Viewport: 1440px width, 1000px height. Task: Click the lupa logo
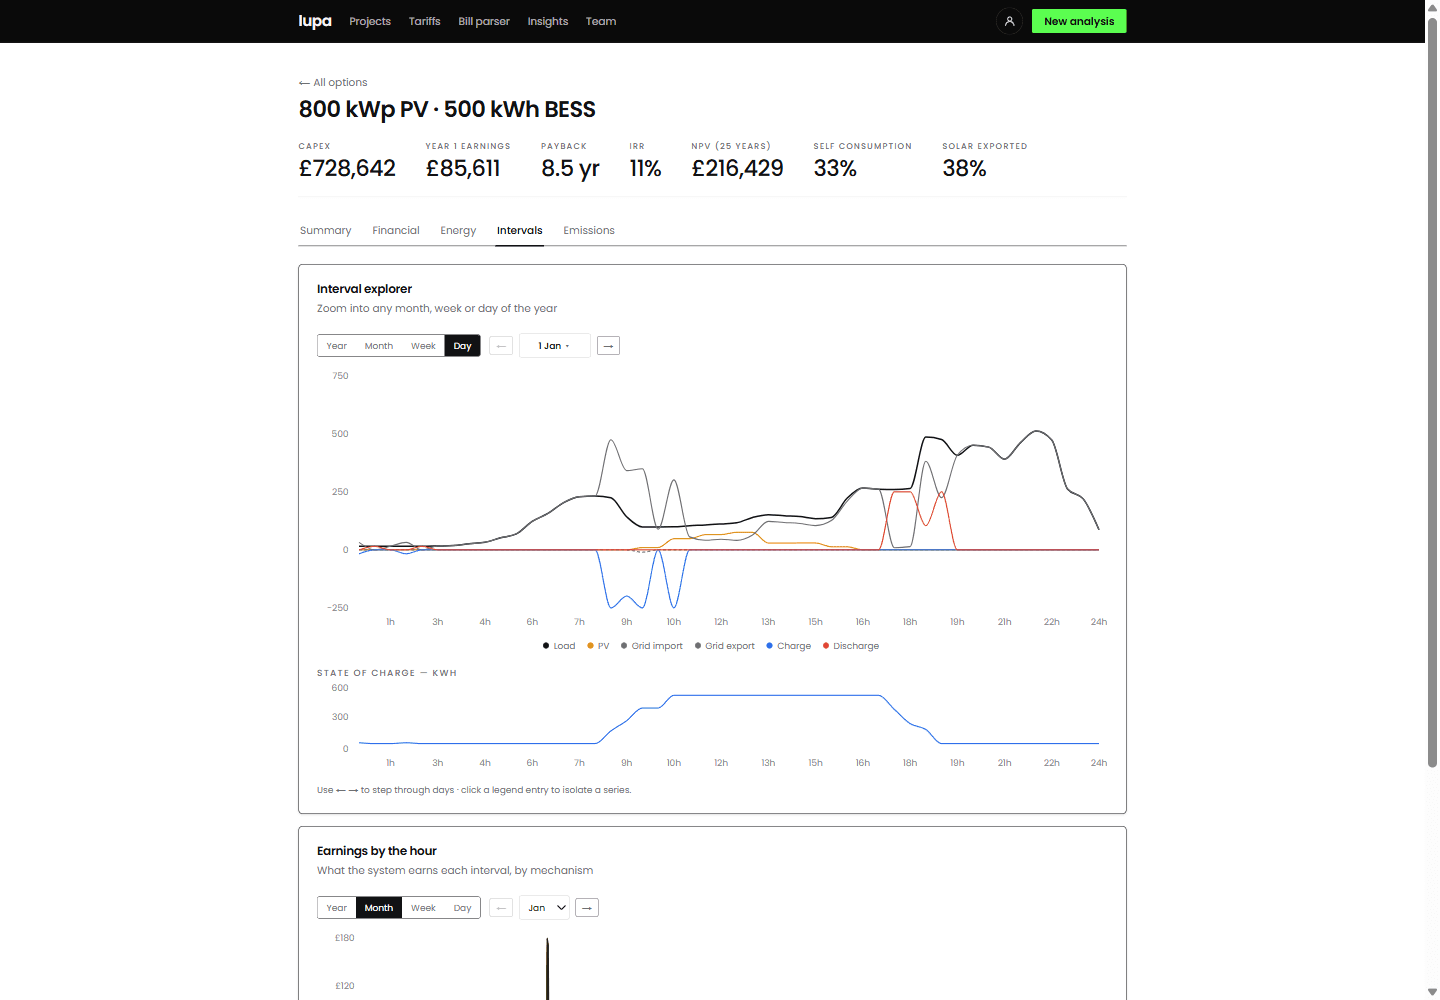tap(315, 21)
